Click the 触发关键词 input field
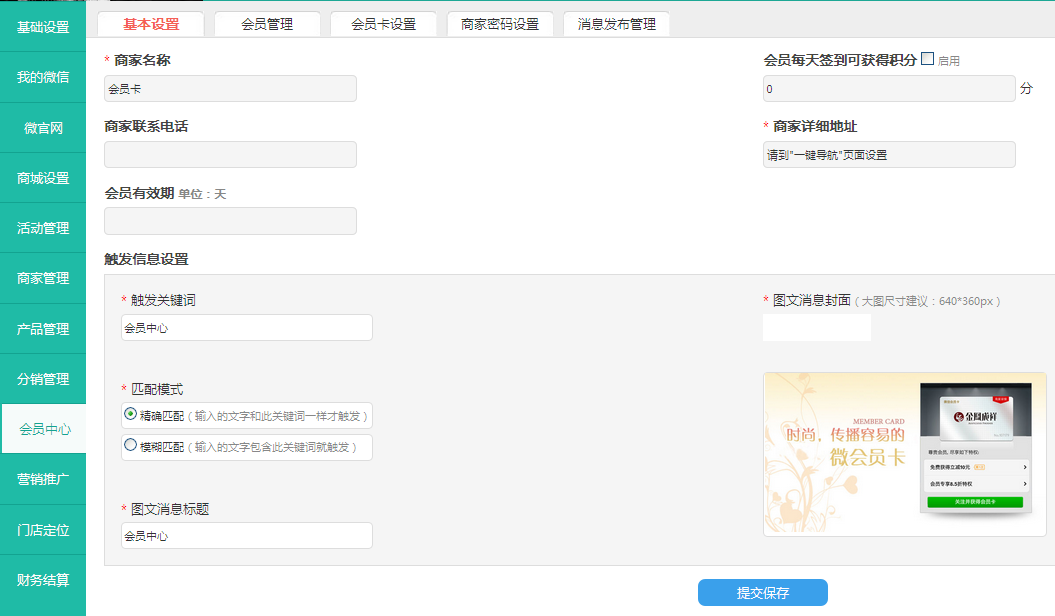This screenshot has height=616, width=1055. pyautogui.click(x=246, y=327)
